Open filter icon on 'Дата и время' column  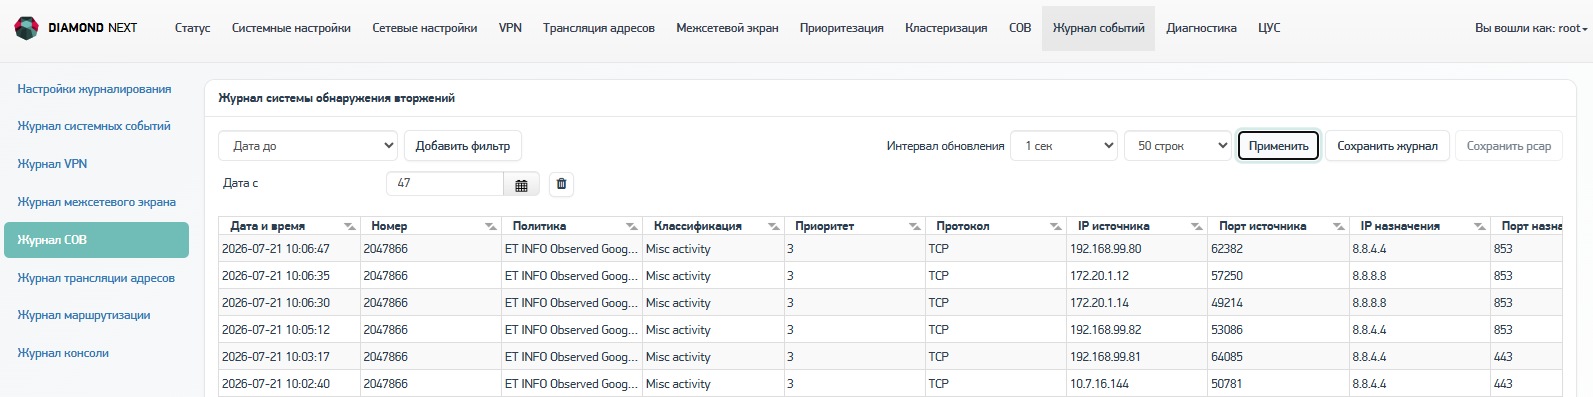[349, 226]
